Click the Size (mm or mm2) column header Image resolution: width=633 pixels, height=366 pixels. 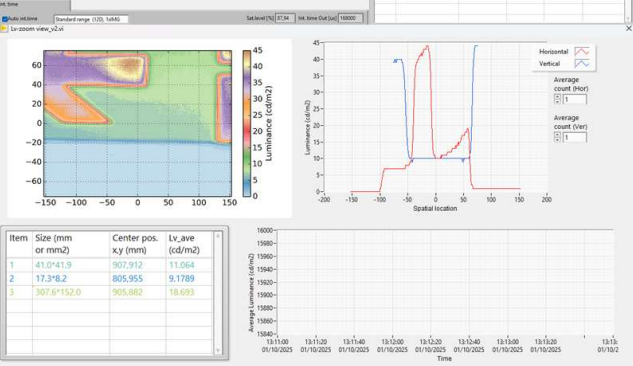pyautogui.click(x=71, y=245)
